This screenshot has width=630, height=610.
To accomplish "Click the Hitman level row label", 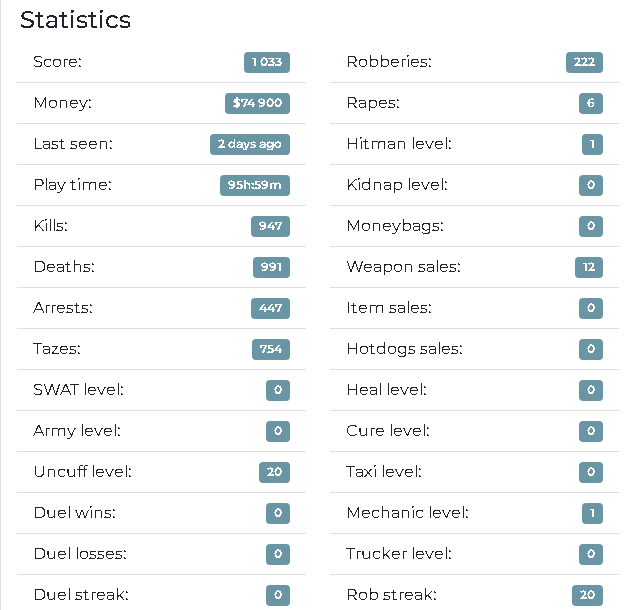I will tap(399, 144).
